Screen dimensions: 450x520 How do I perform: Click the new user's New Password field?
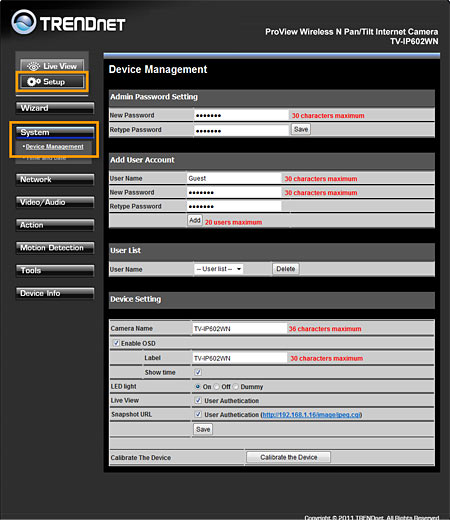point(234,192)
